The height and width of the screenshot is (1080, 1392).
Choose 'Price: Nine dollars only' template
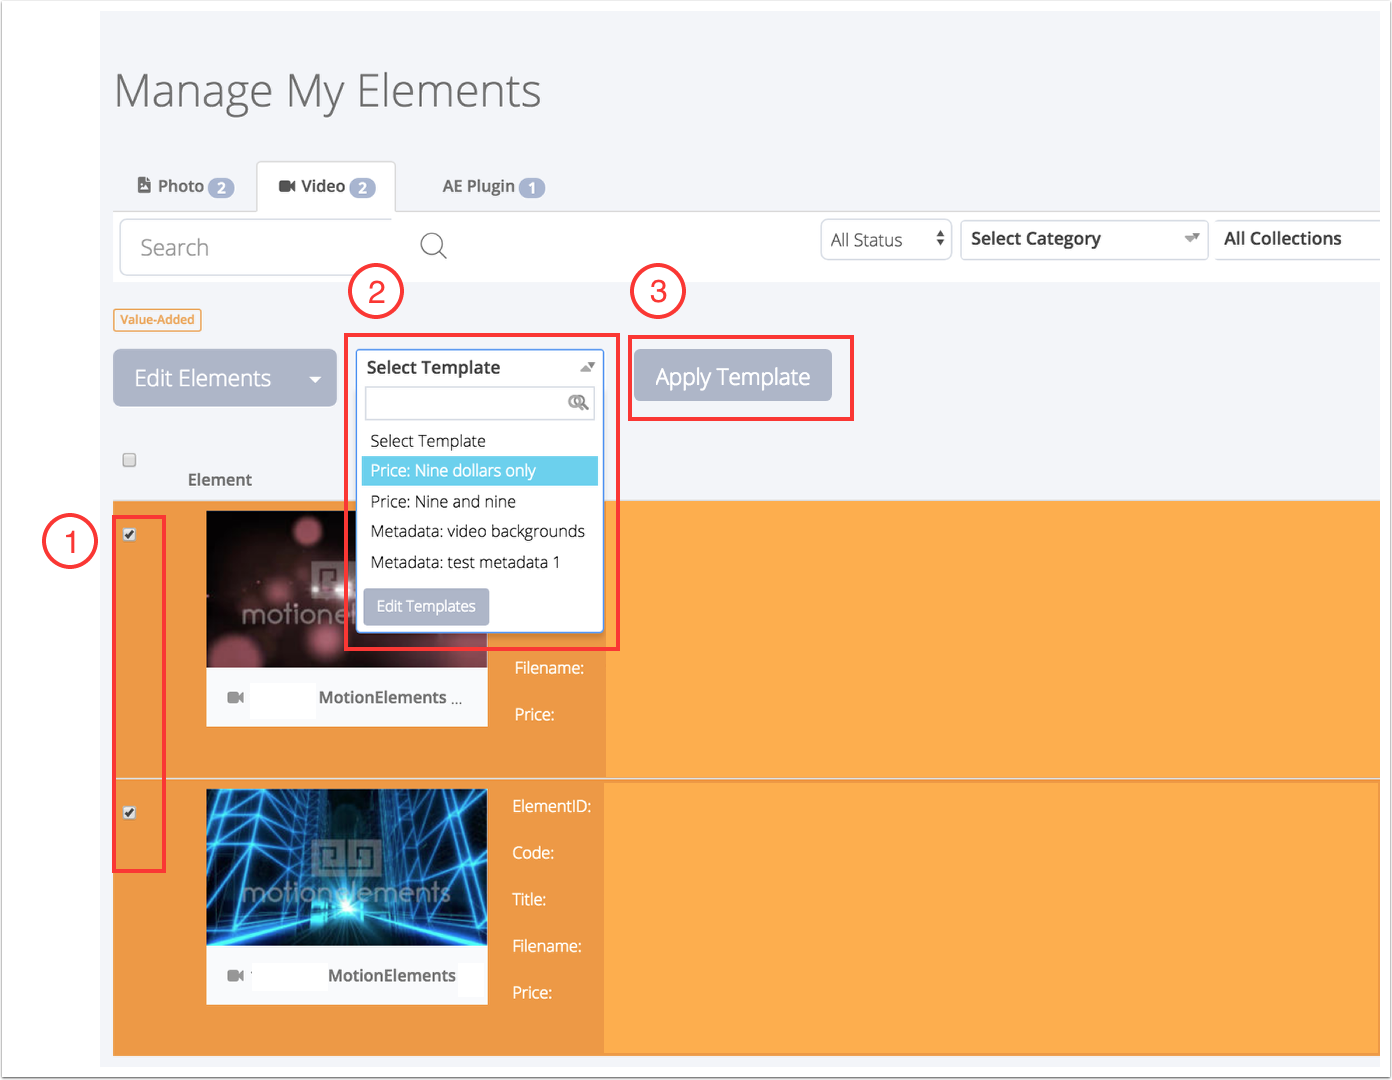click(x=480, y=471)
